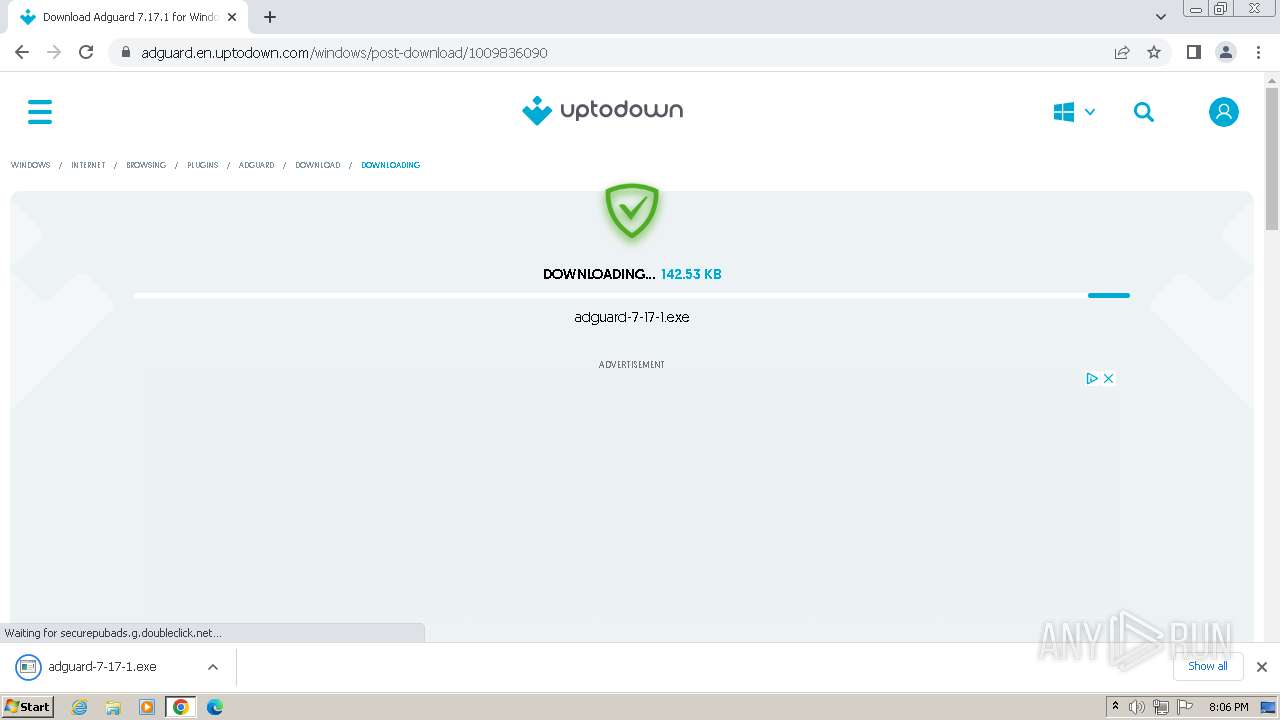Click the taskbar clock showing 8:06 PM

(x=1229, y=707)
